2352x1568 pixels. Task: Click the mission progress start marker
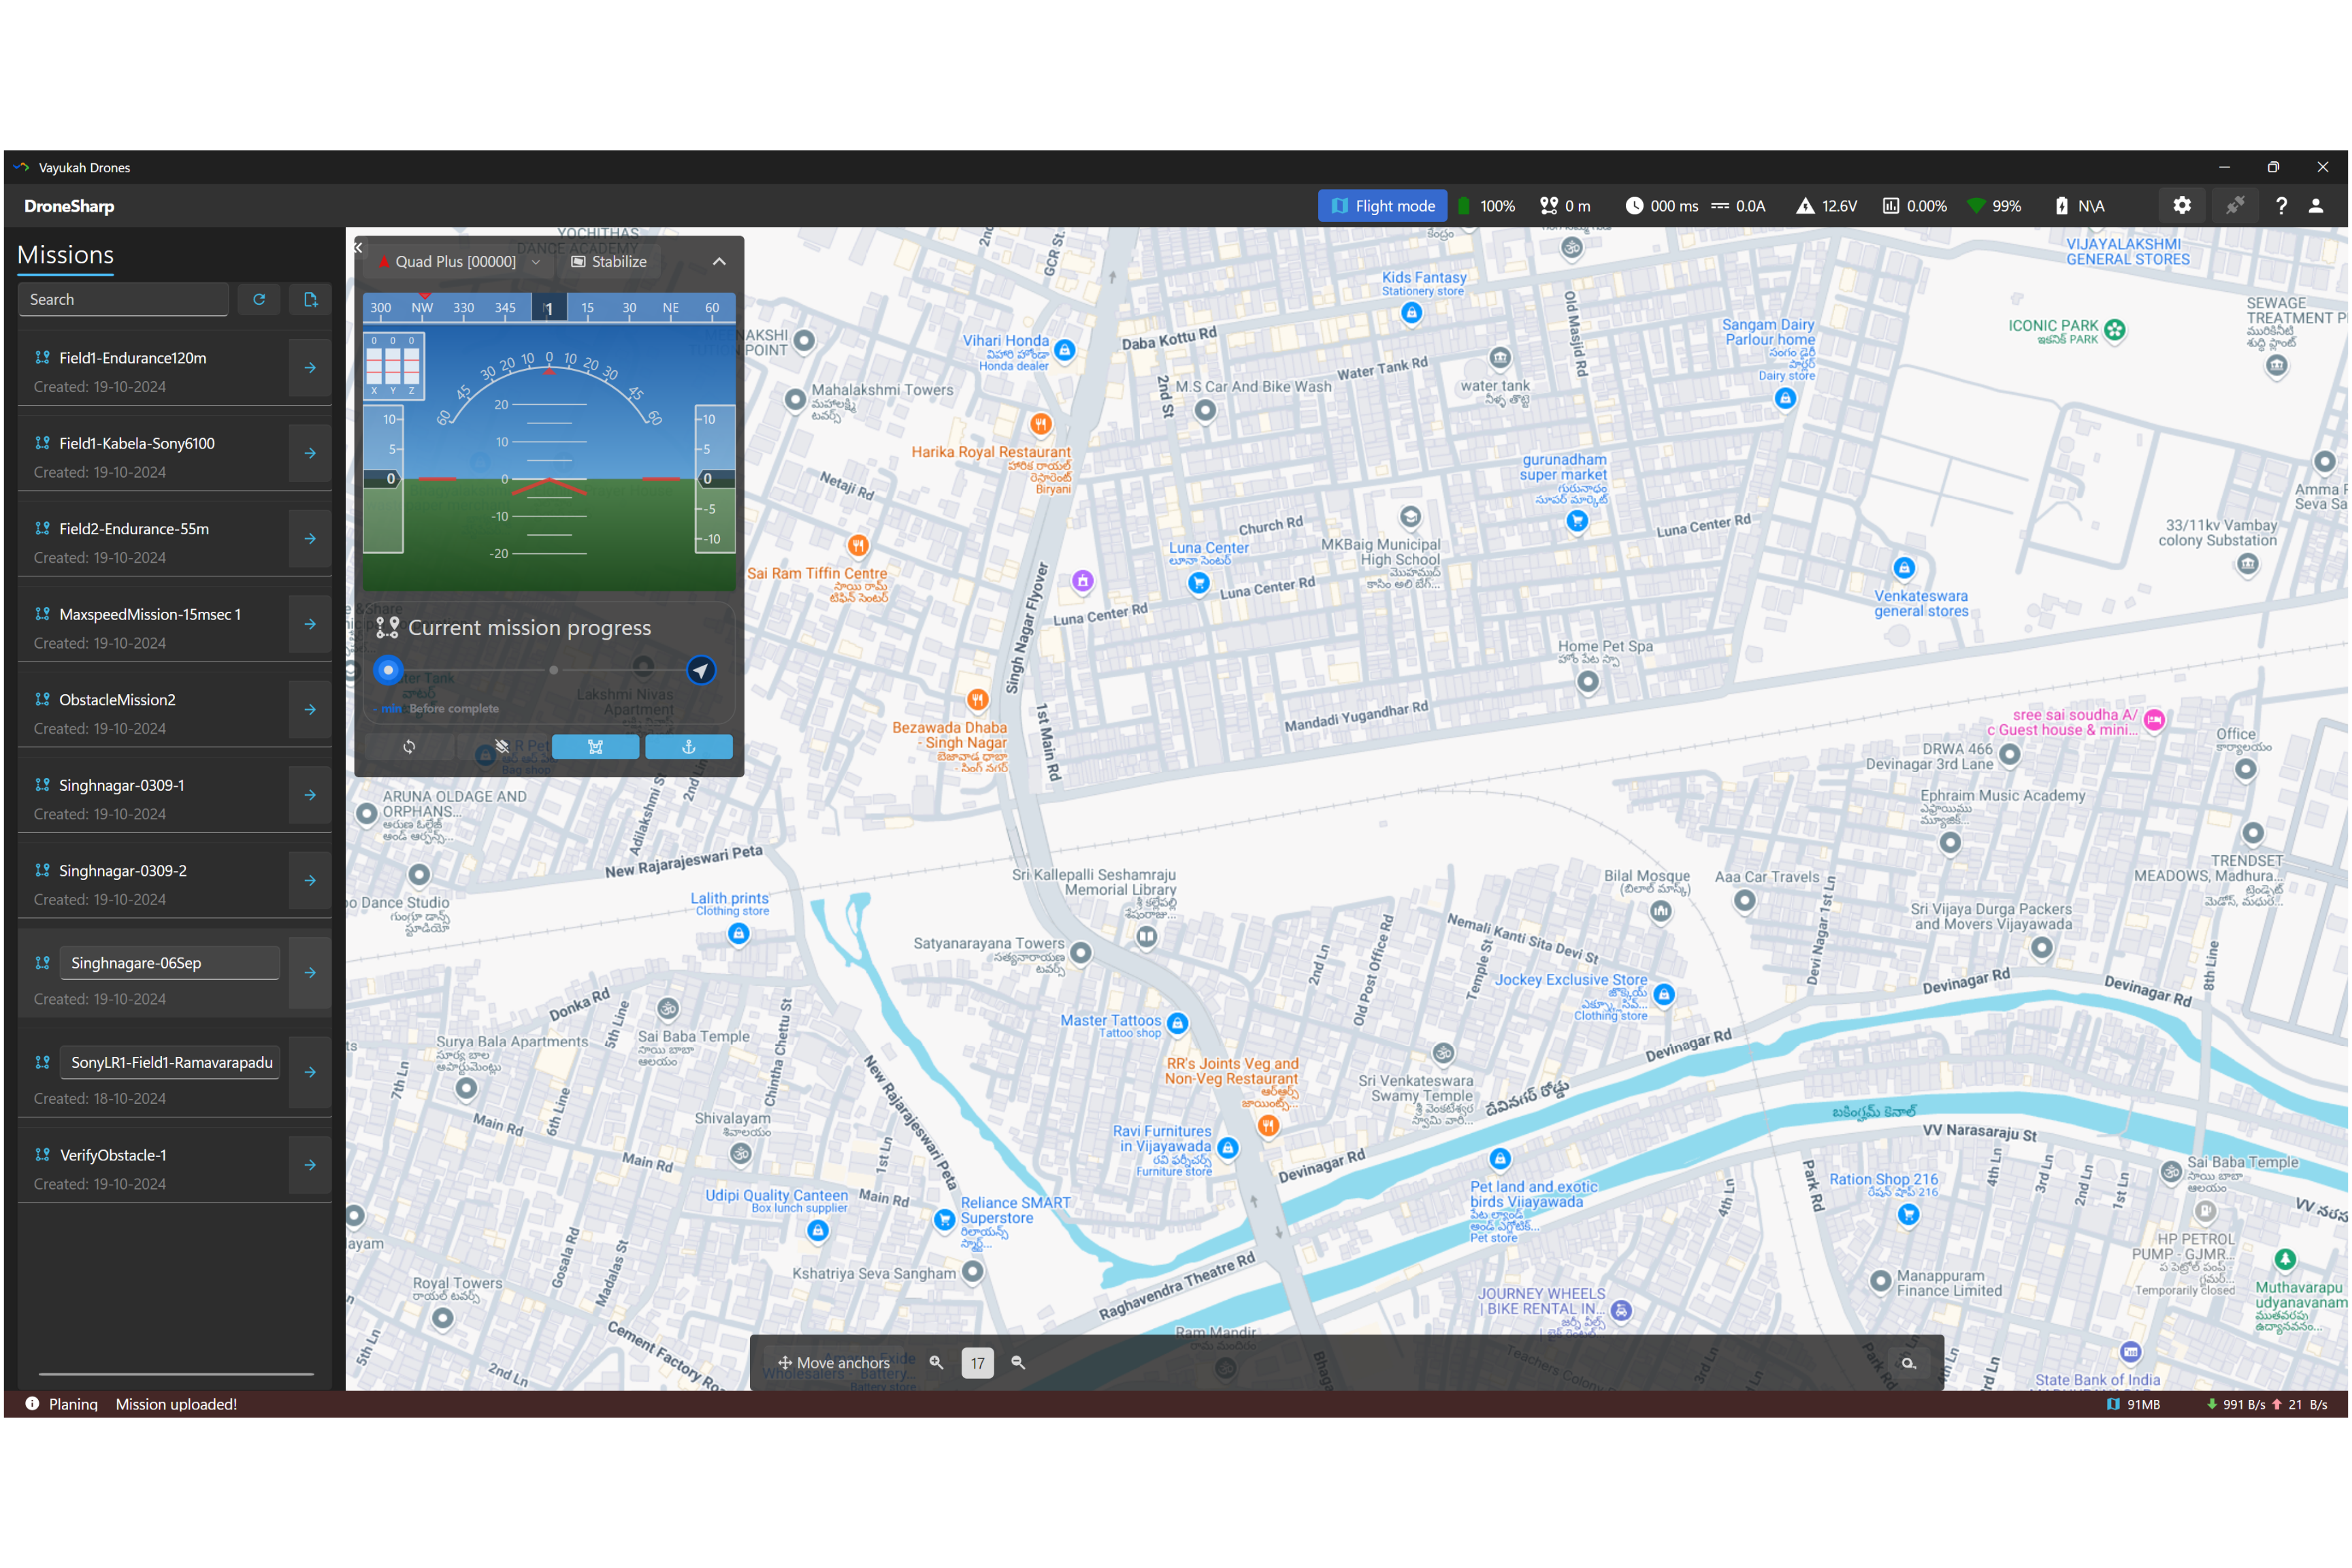pos(388,670)
